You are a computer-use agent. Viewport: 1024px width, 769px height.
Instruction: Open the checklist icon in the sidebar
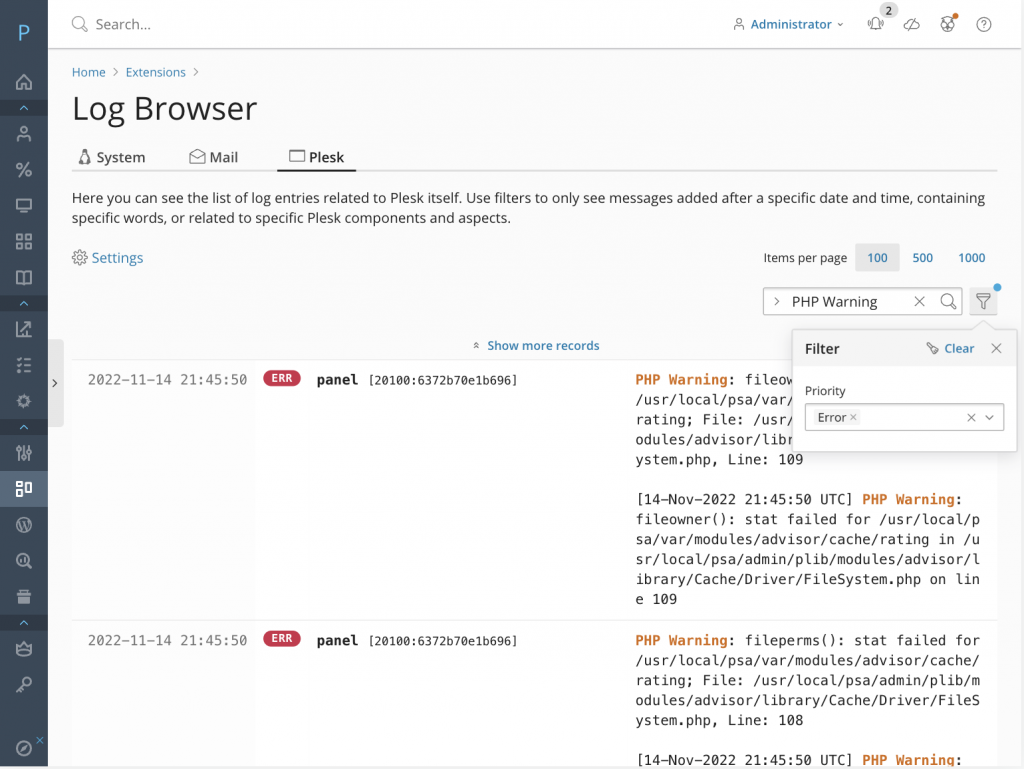point(24,366)
